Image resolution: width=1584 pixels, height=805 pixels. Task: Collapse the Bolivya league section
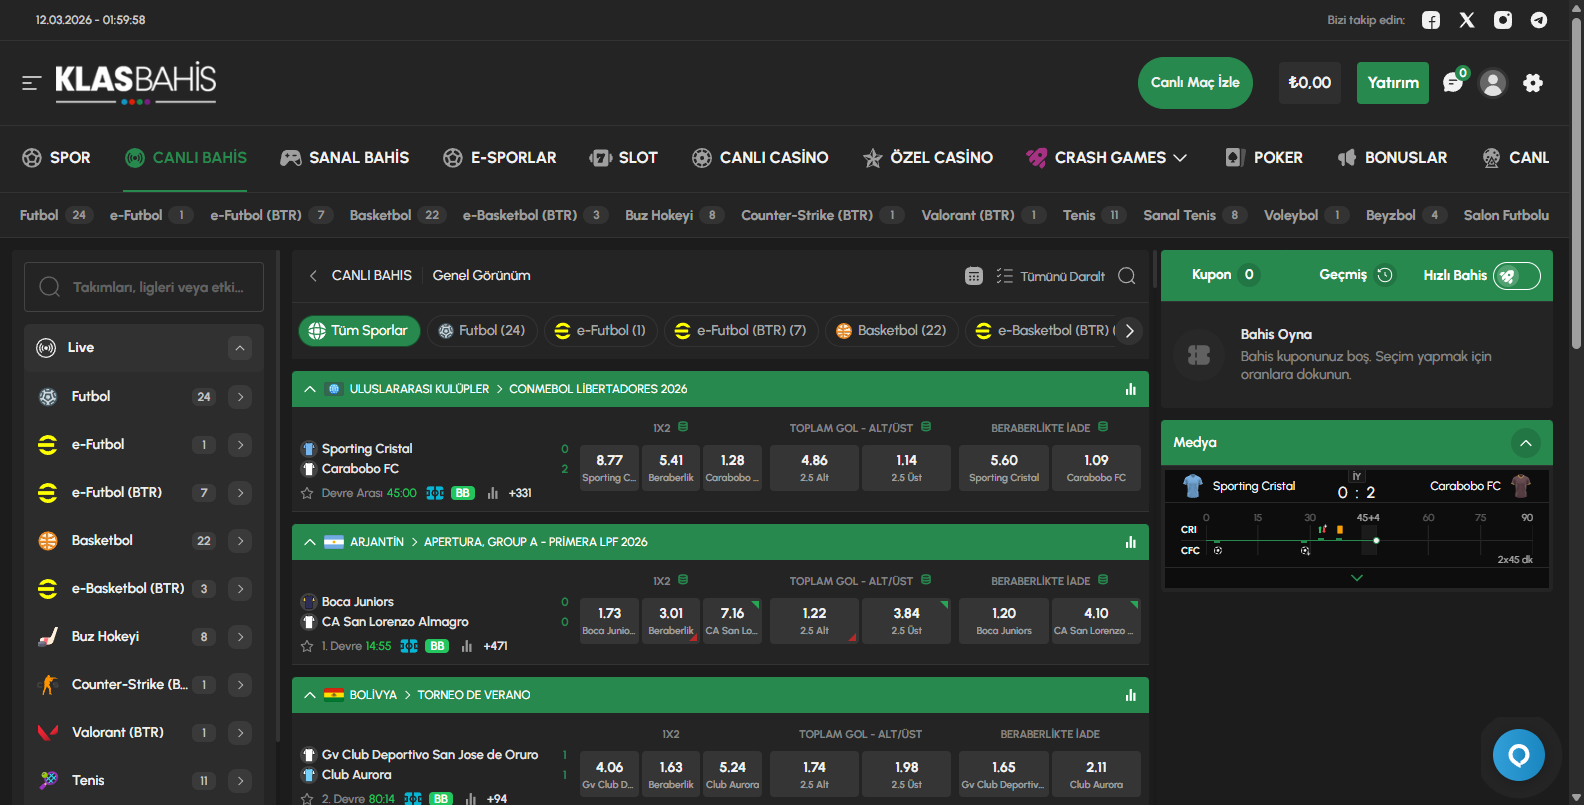pyautogui.click(x=310, y=695)
